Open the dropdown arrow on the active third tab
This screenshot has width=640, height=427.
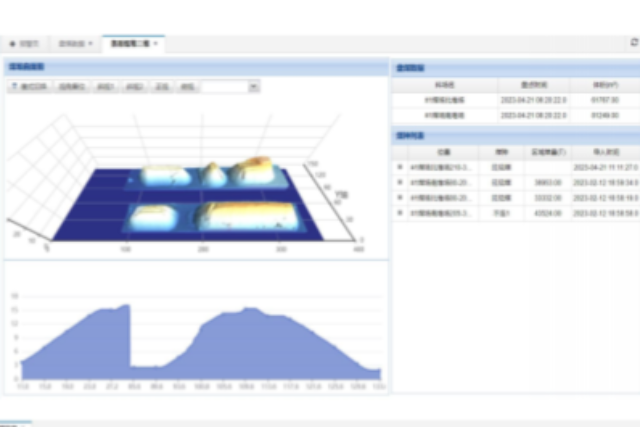pos(156,44)
